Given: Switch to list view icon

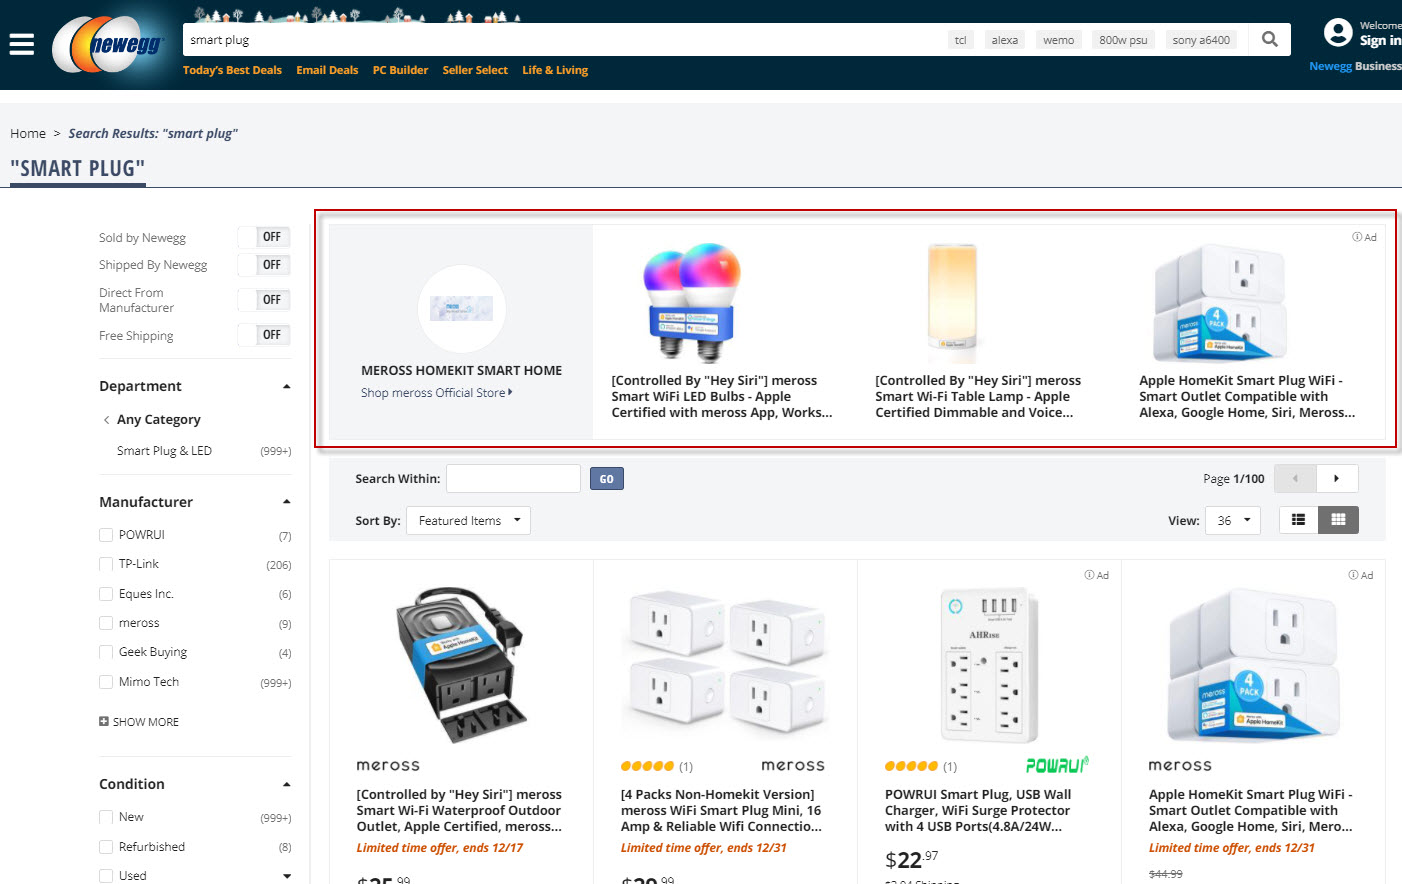Looking at the screenshot, I should coord(1299,520).
